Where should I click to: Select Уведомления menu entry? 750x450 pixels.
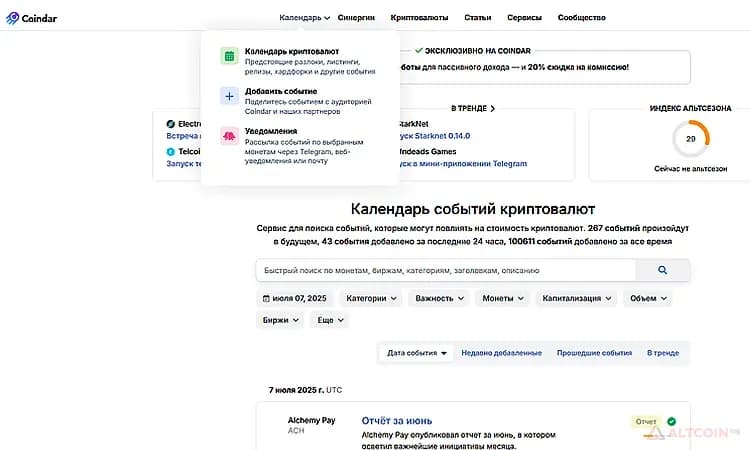[x=300, y=145]
